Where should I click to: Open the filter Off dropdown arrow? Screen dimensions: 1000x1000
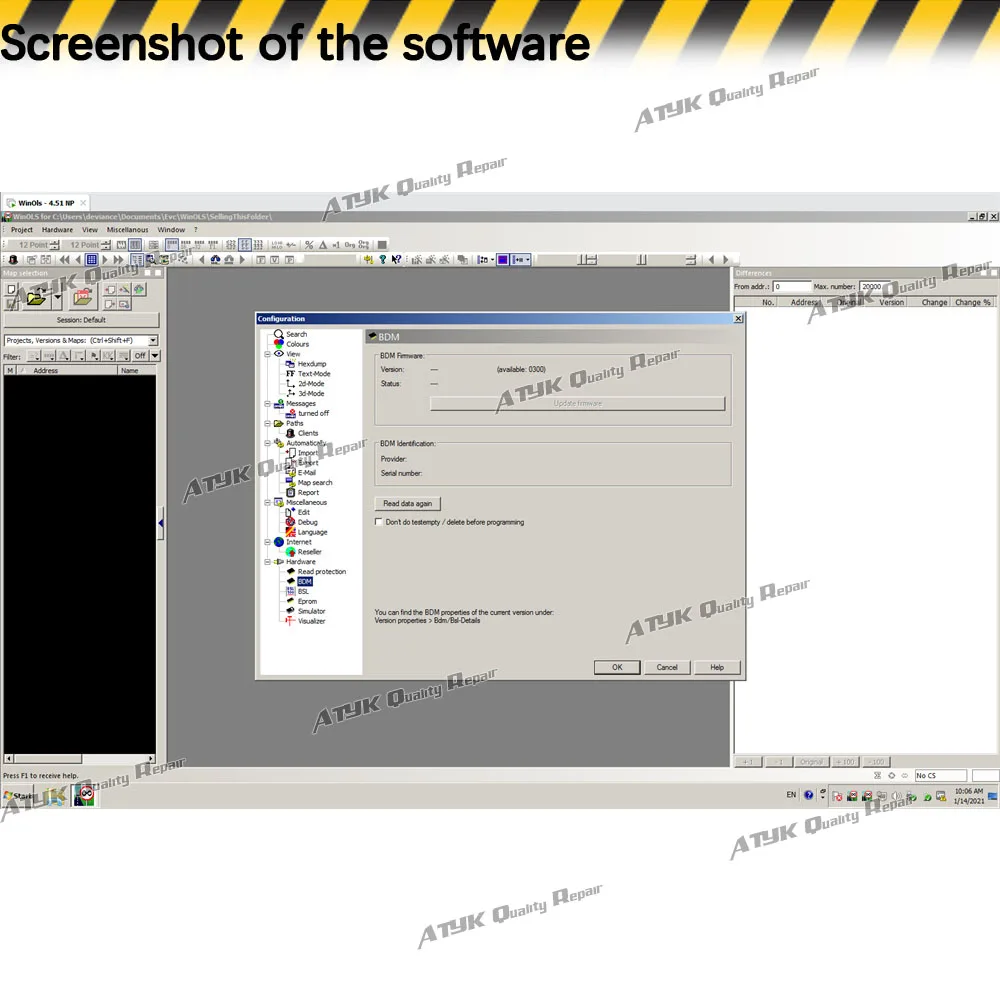[155, 355]
